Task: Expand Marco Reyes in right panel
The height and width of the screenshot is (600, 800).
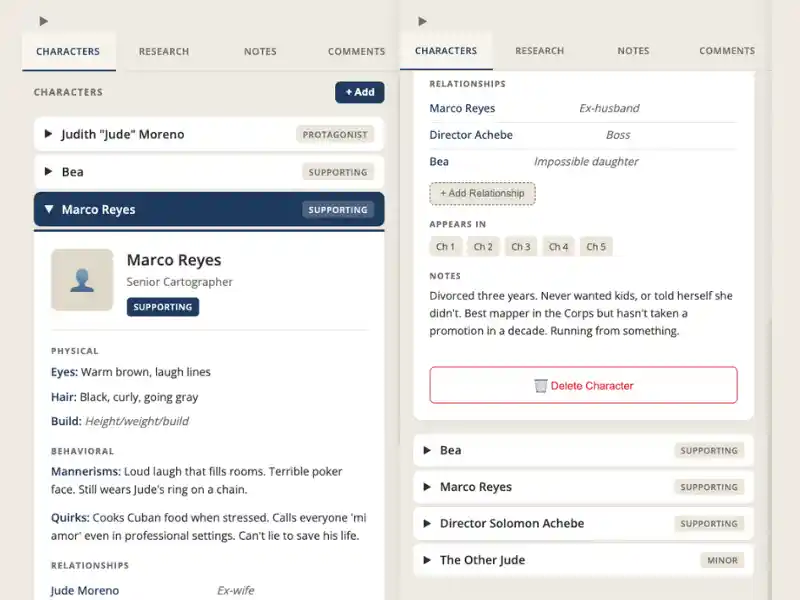Action: [x=582, y=487]
